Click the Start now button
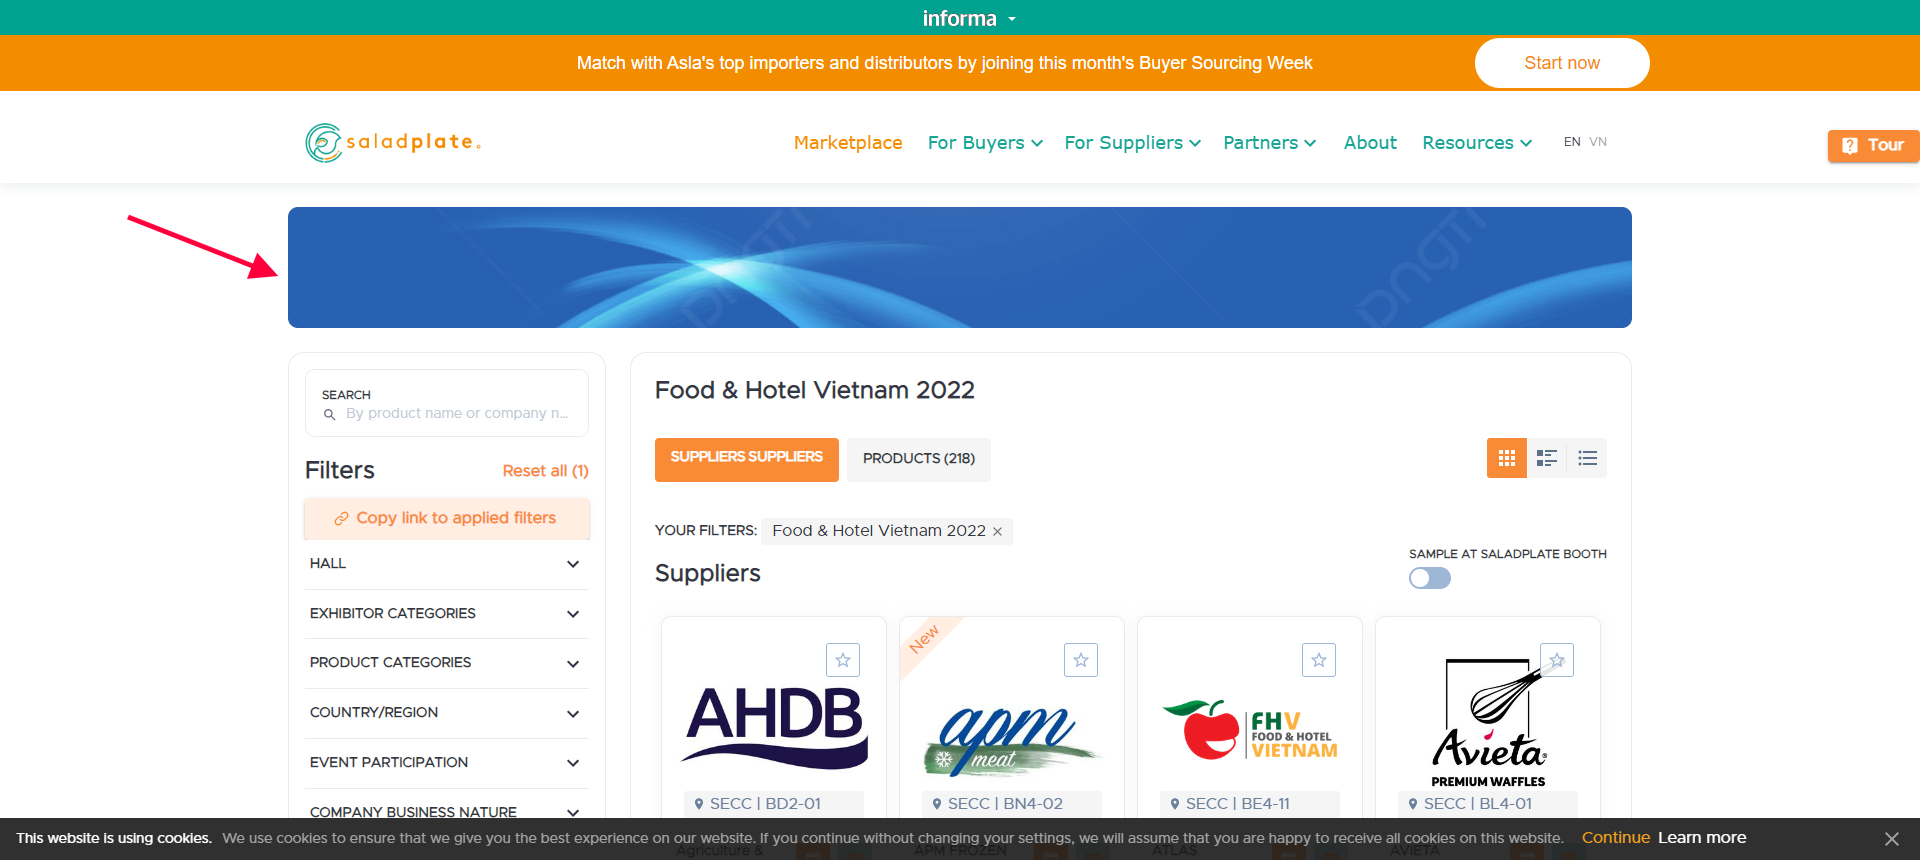Image resolution: width=1920 pixels, height=860 pixels. 1562,63
